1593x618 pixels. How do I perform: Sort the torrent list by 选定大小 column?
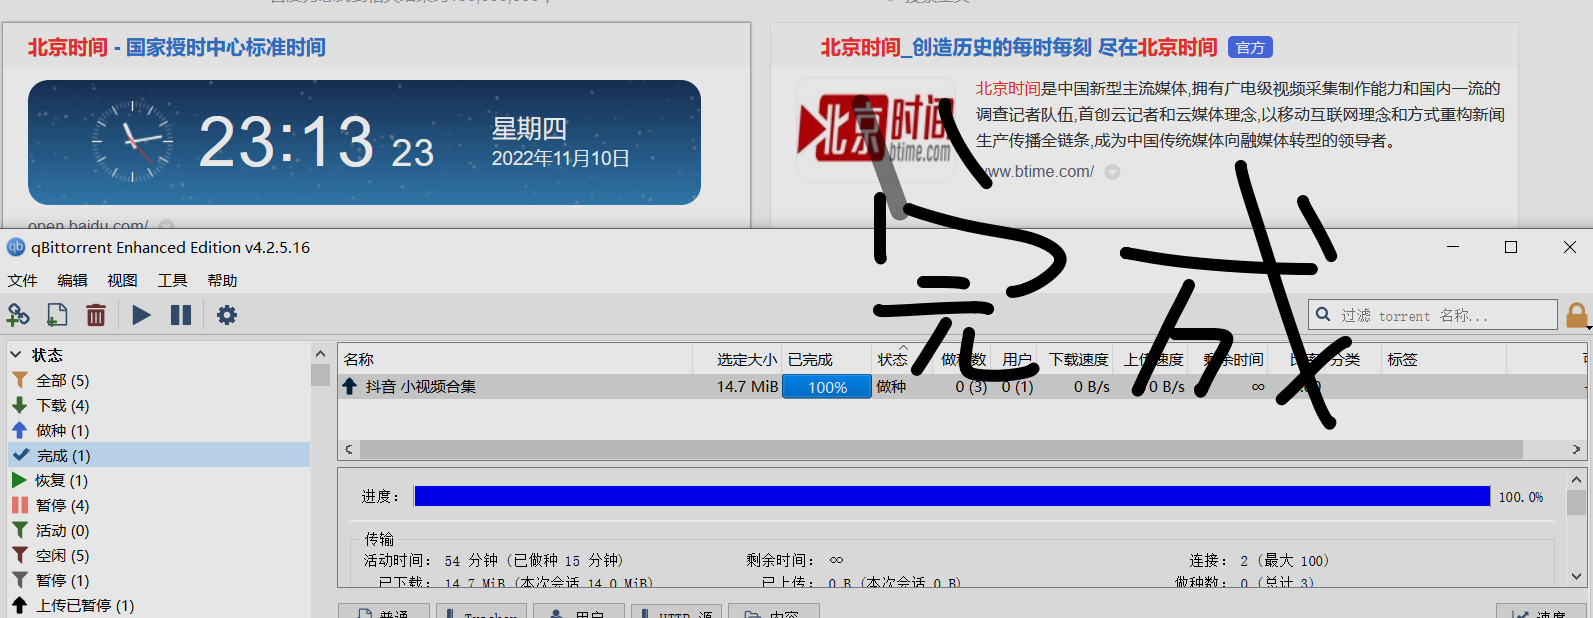pos(737,359)
